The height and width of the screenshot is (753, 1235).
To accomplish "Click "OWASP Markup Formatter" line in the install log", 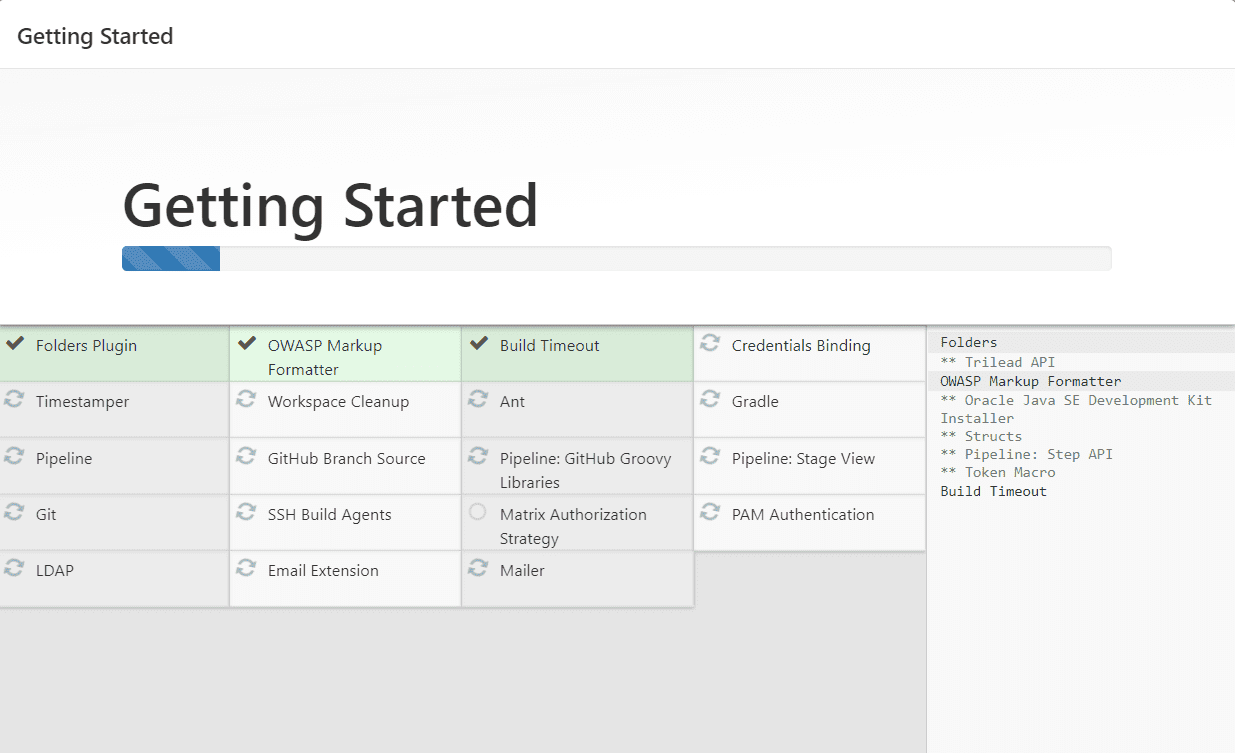I will 1031,381.
